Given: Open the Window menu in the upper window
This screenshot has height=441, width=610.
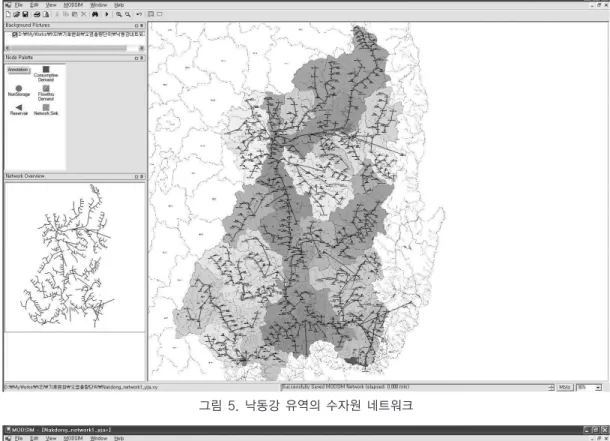Looking at the screenshot, I should click(98, 5).
